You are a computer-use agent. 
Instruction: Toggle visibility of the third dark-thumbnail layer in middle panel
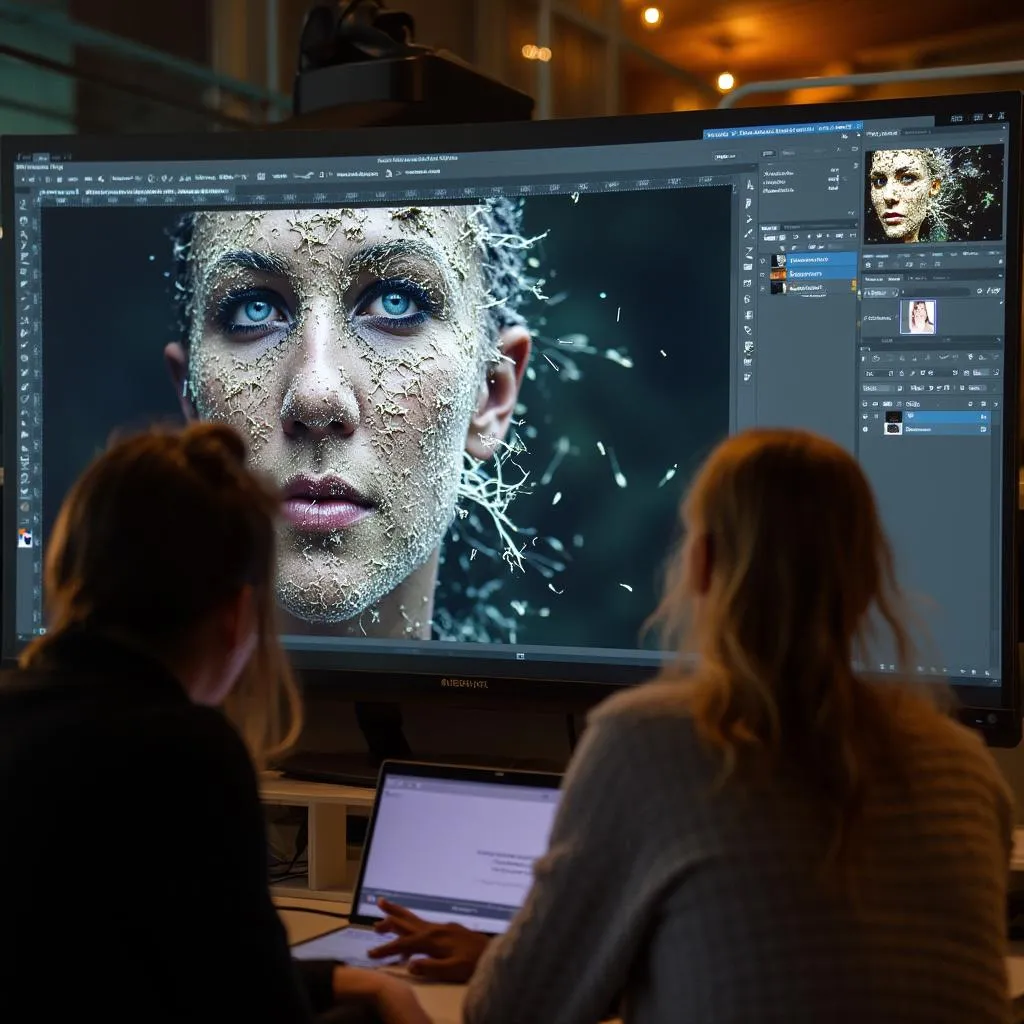coord(762,288)
